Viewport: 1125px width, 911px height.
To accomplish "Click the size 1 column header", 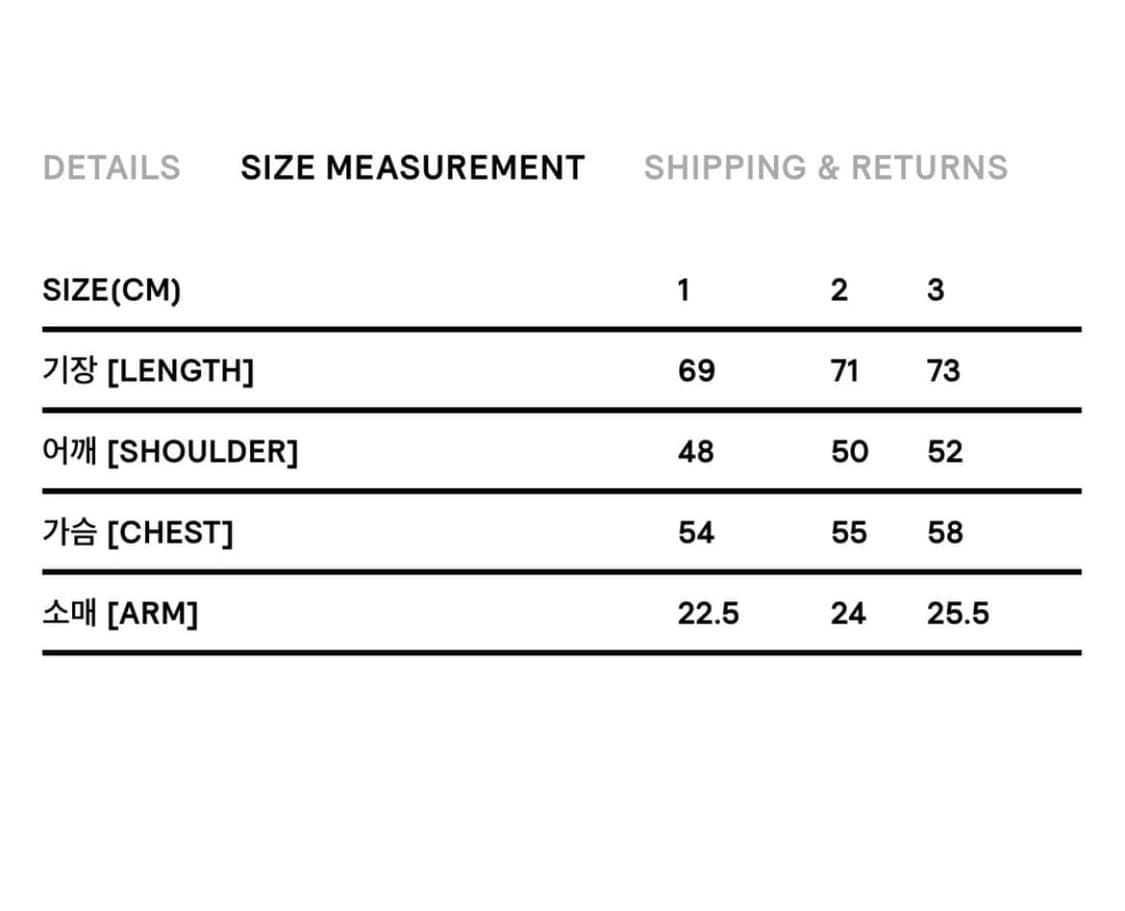I will [x=683, y=290].
